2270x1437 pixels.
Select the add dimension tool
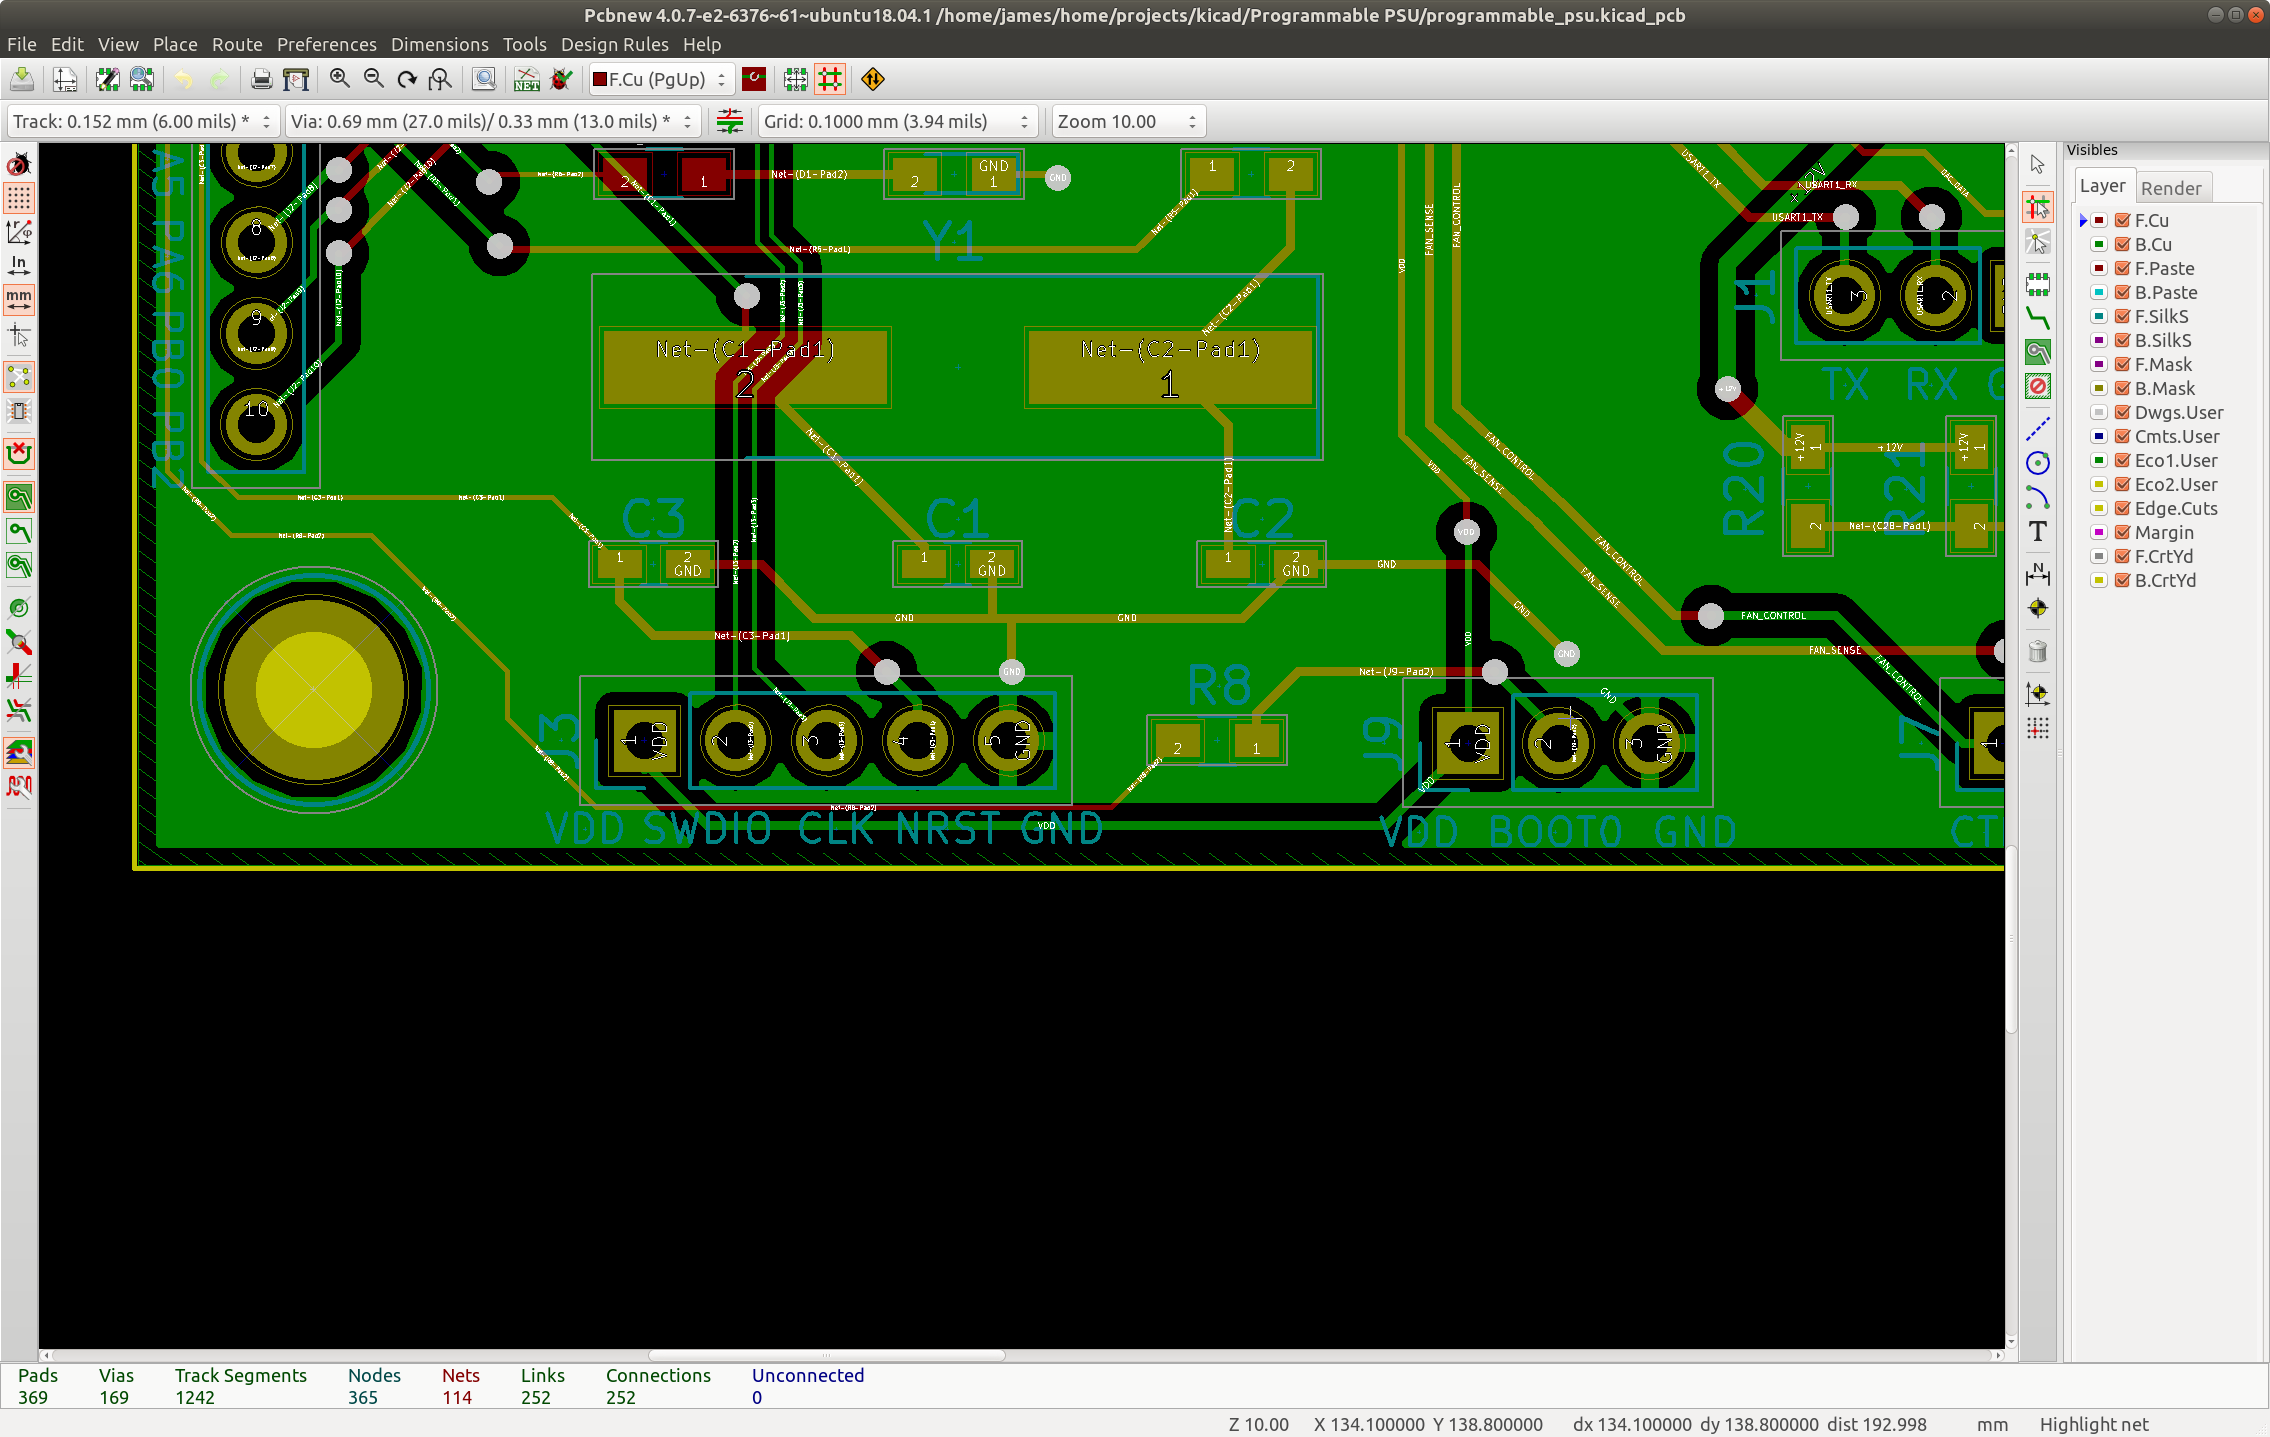2037,574
